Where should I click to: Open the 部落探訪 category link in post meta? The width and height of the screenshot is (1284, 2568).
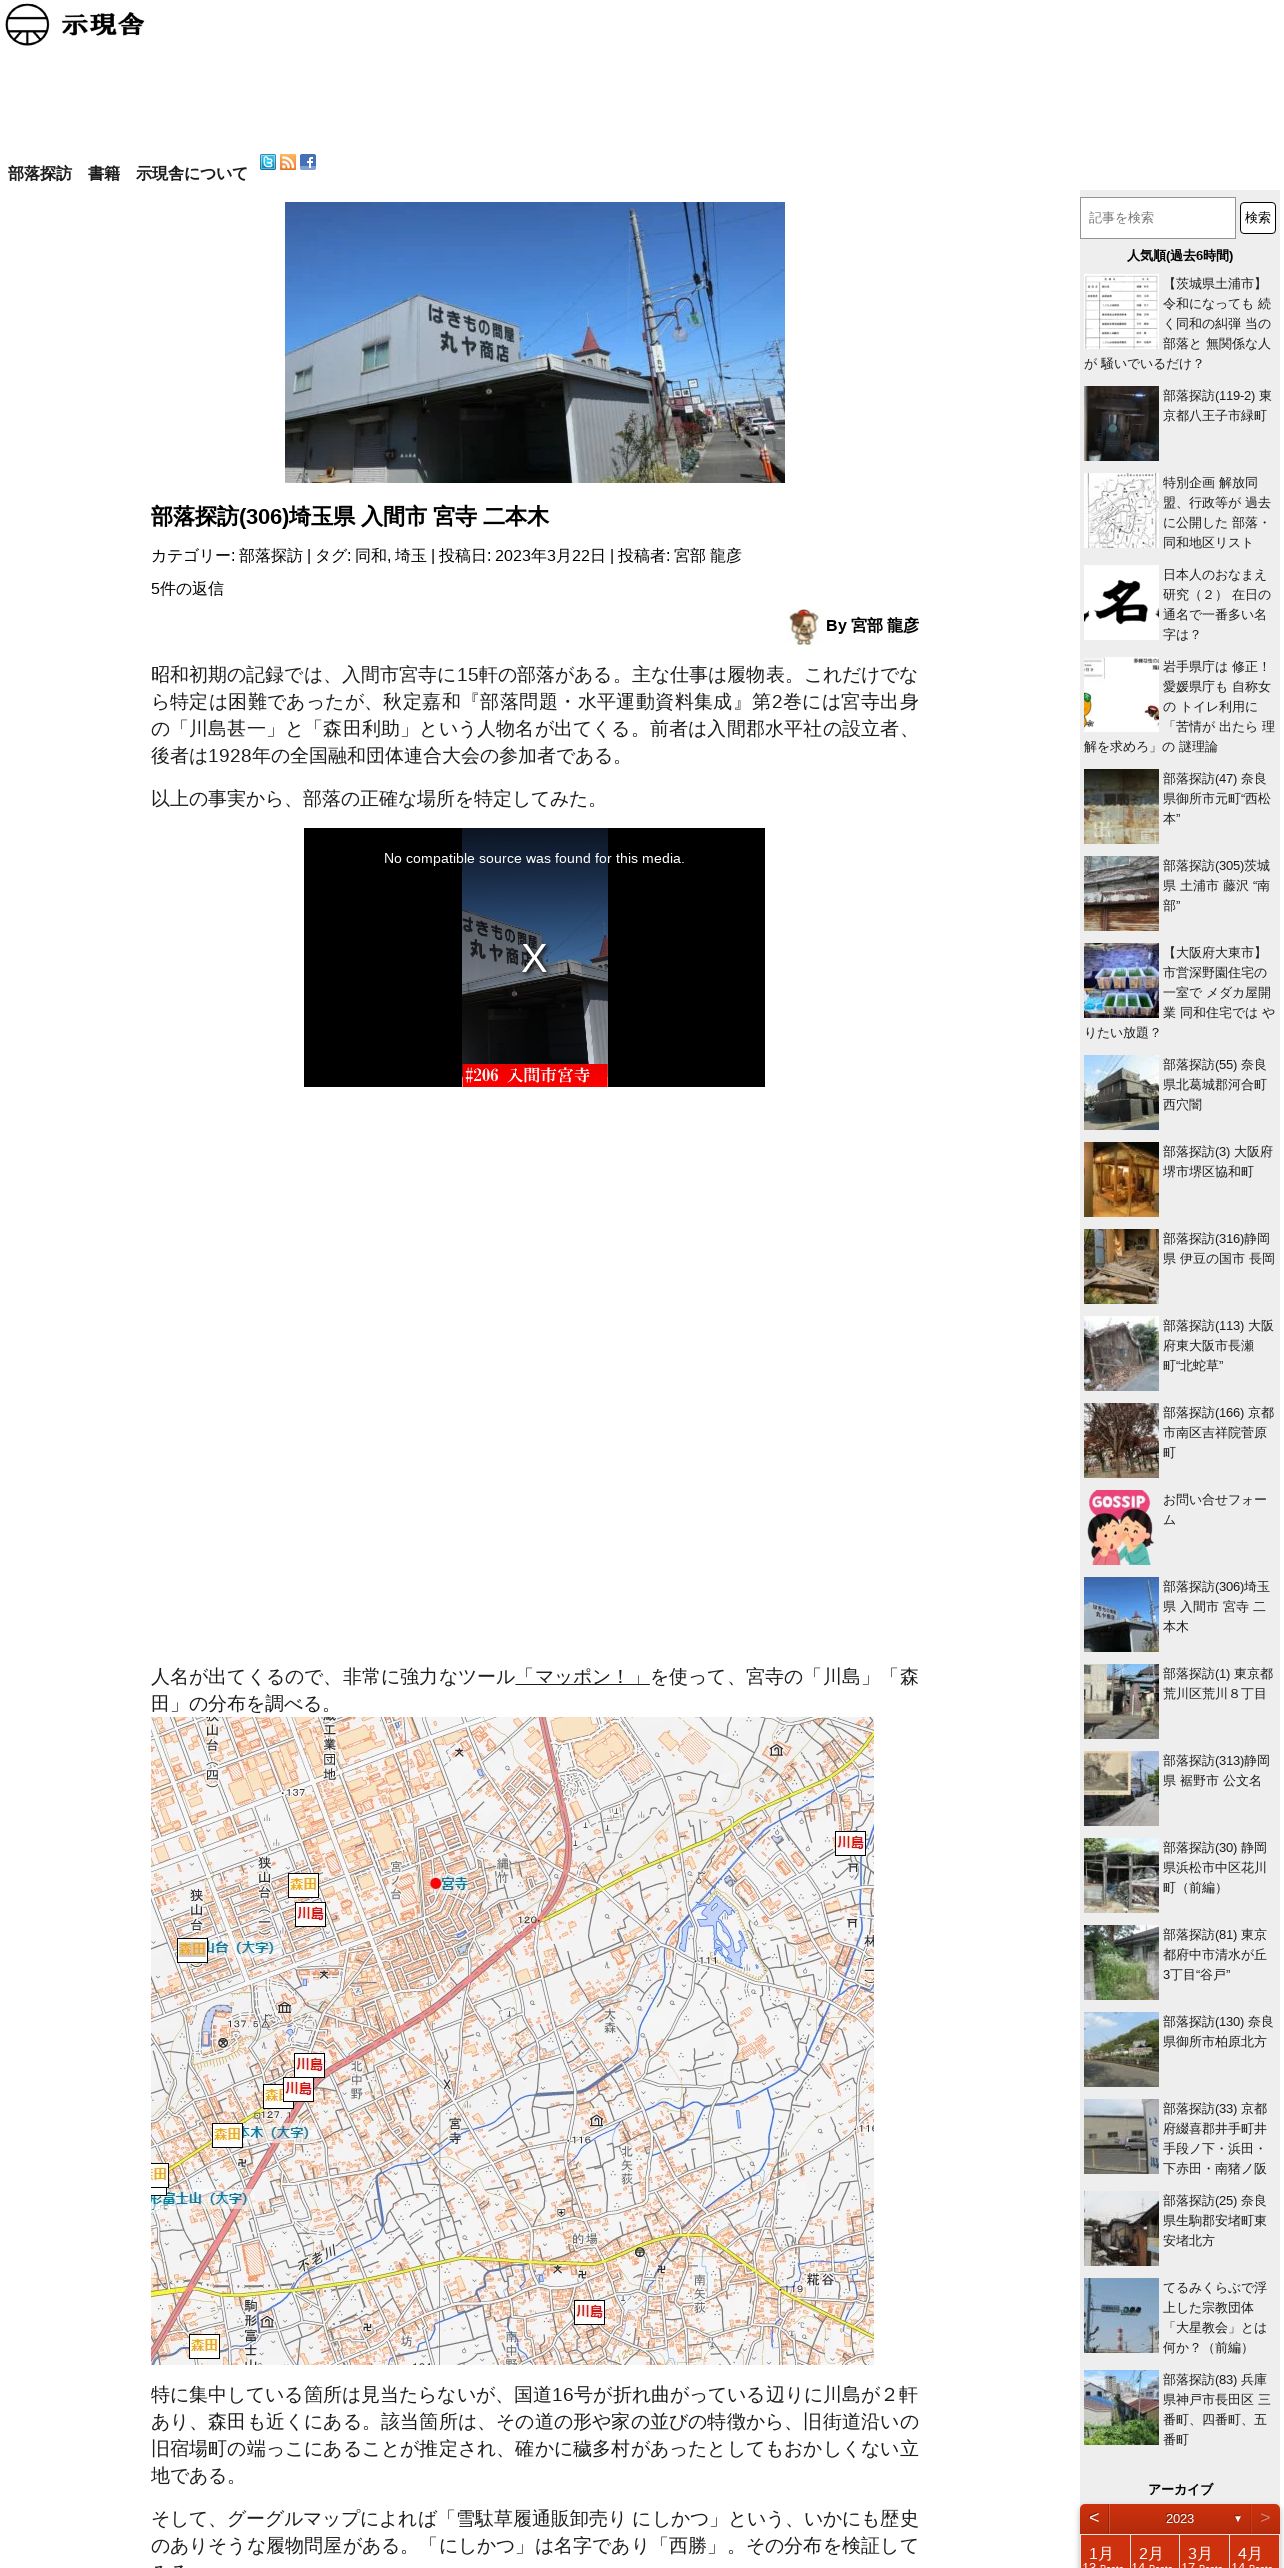click(270, 556)
